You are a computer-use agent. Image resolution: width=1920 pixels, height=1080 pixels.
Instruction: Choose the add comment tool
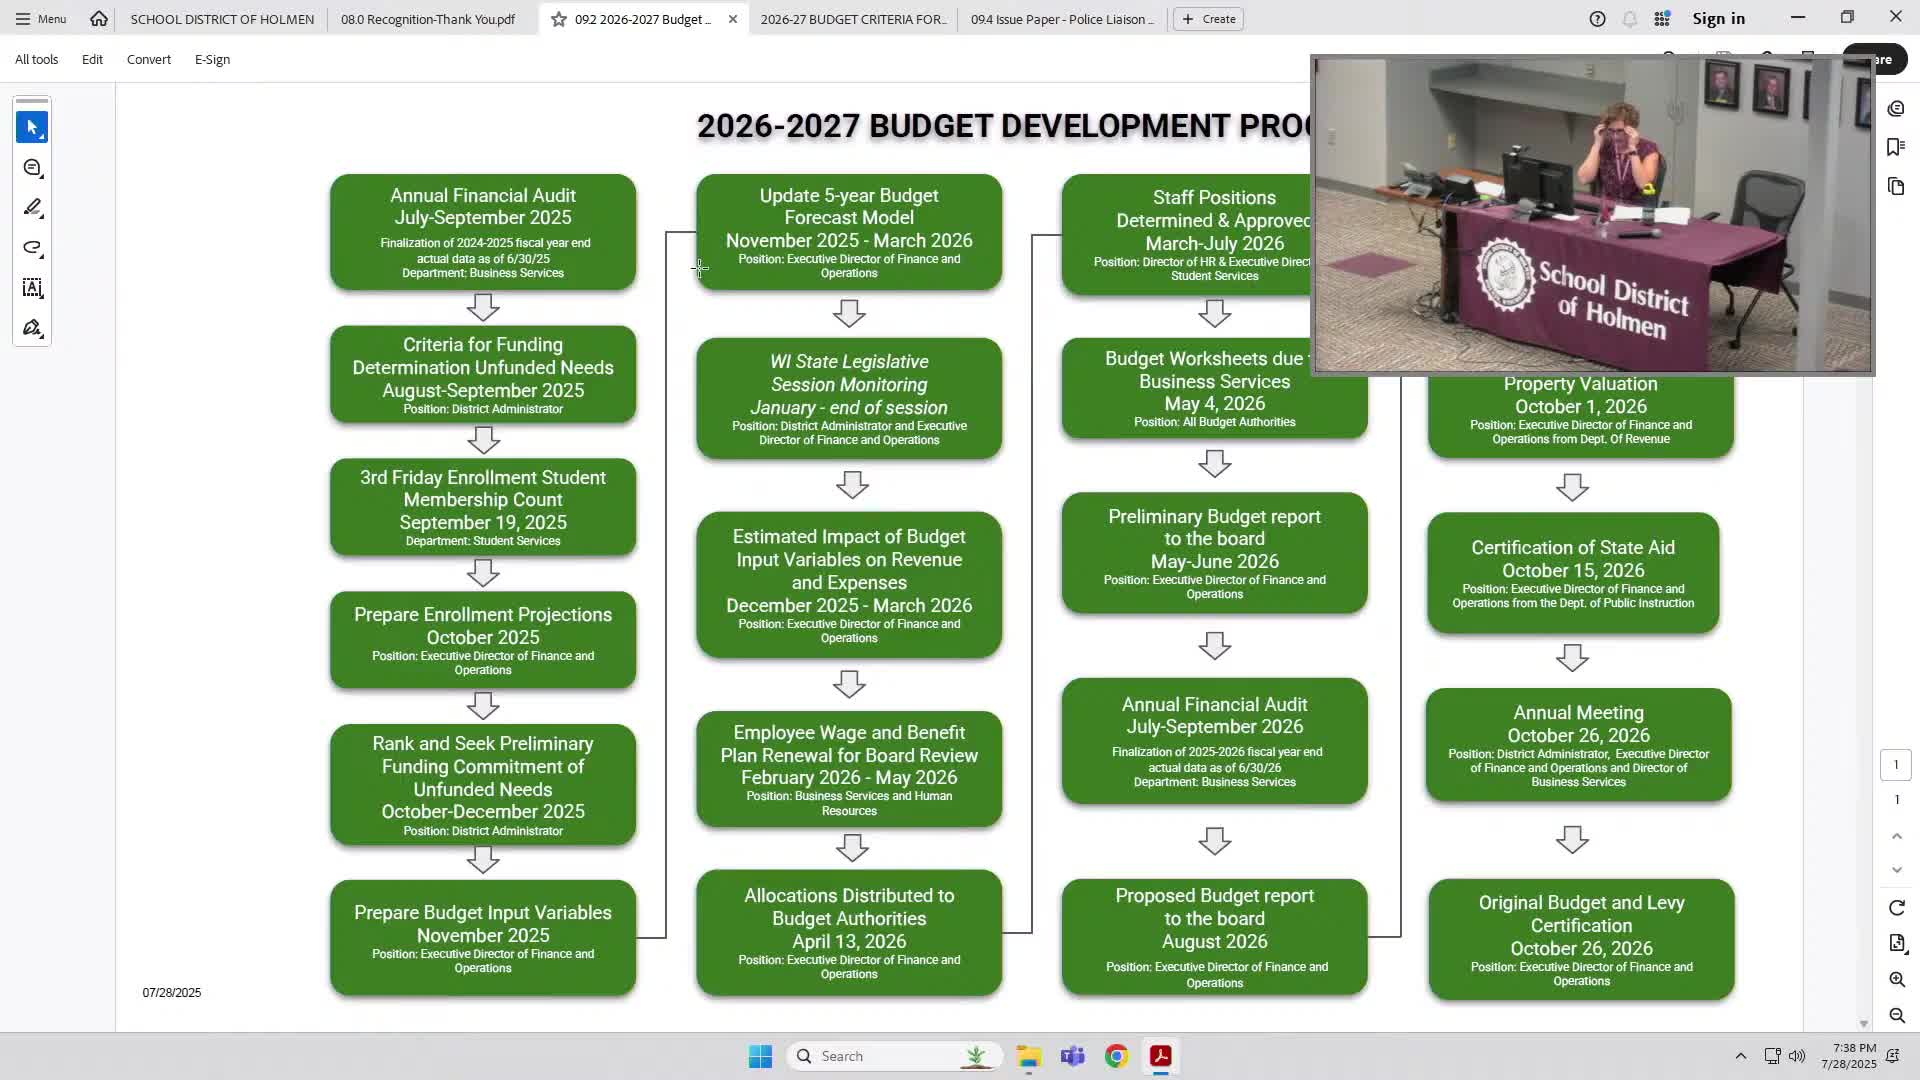pyautogui.click(x=32, y=168)
